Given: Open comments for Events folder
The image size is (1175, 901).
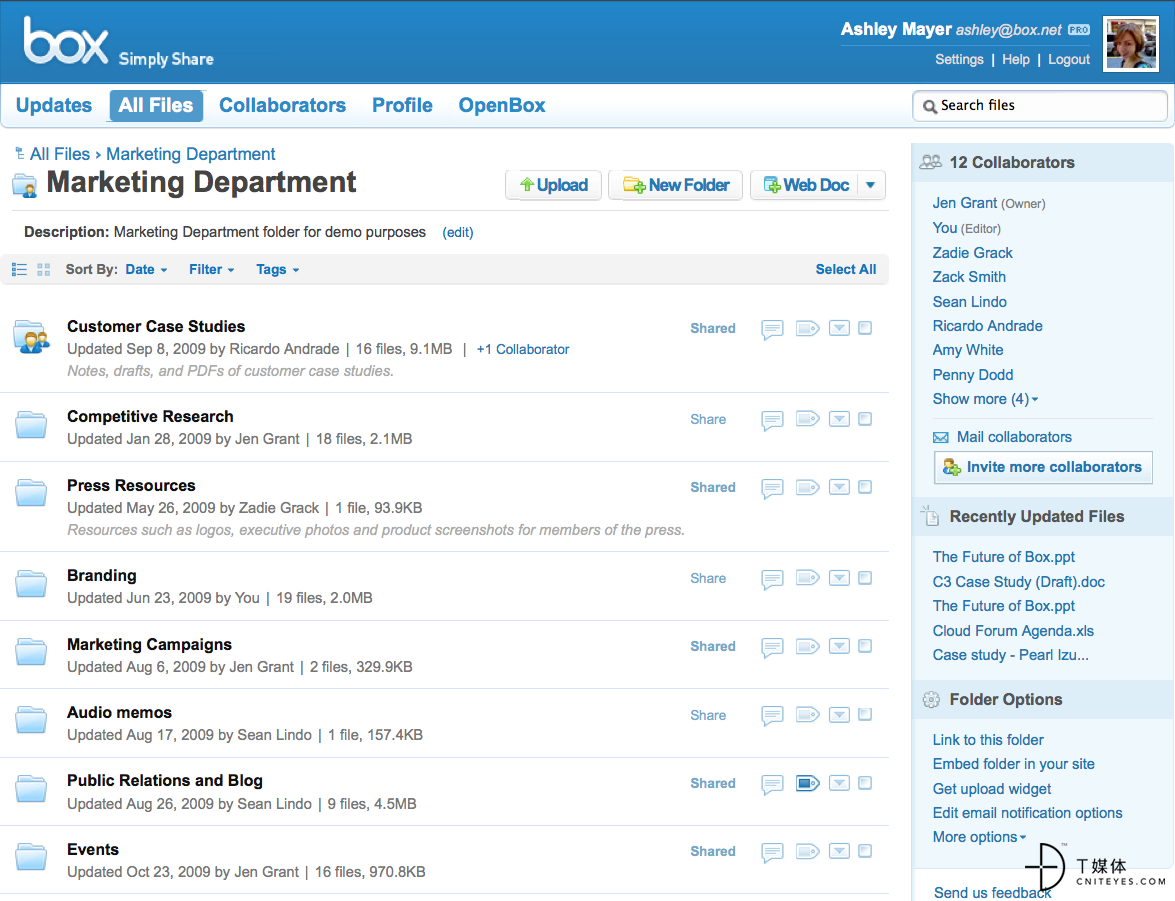Looking at the screenshot, I should 772,853.
